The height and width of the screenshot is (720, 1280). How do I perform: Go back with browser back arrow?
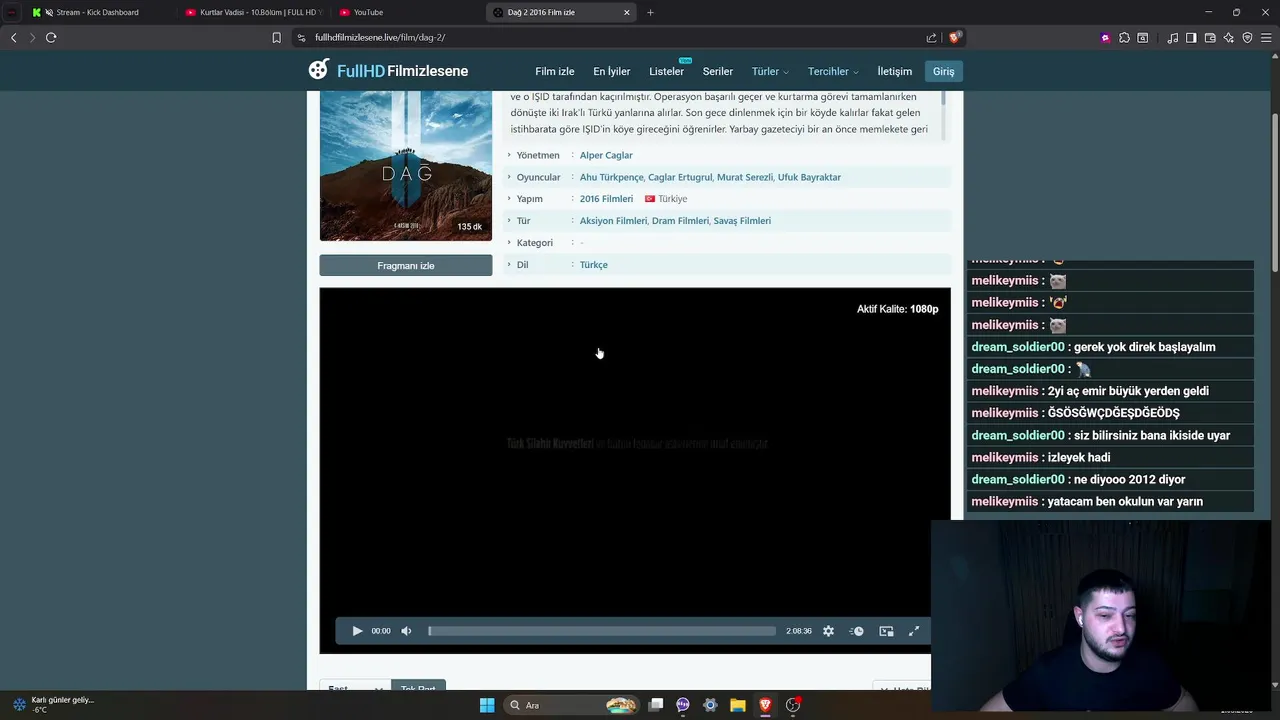[14, 38]
